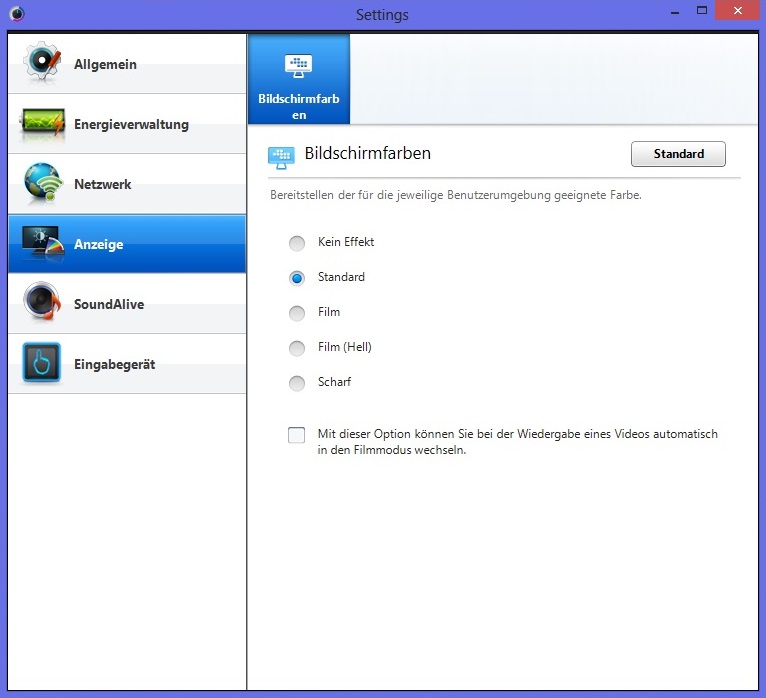The height and width of the screenshot is (698, 766).
Task: Choose the Film (Hell) radio option
Action: tap(297, 348)
